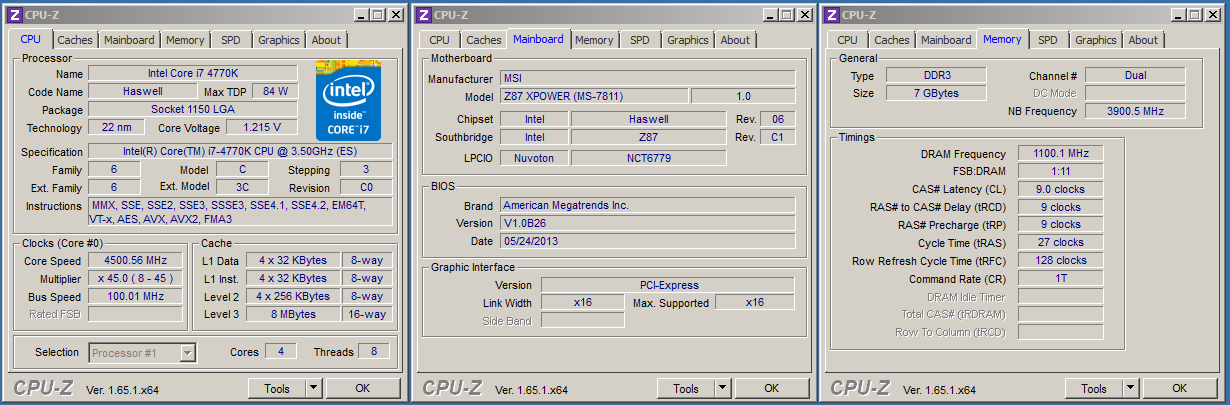Click Tools button in right Memory window

1094,388
